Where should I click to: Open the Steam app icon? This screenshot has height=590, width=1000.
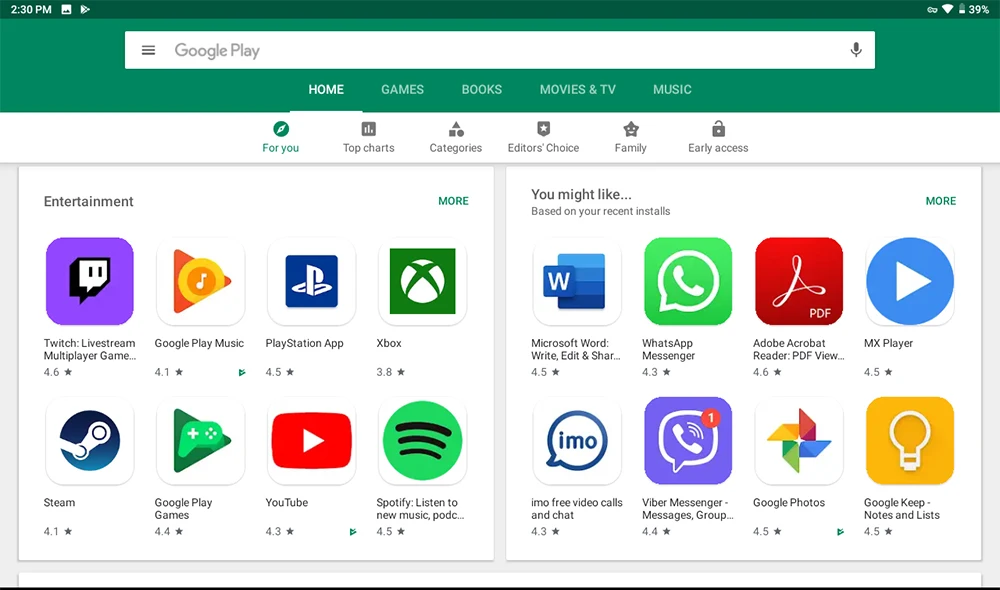pos(90,441)
